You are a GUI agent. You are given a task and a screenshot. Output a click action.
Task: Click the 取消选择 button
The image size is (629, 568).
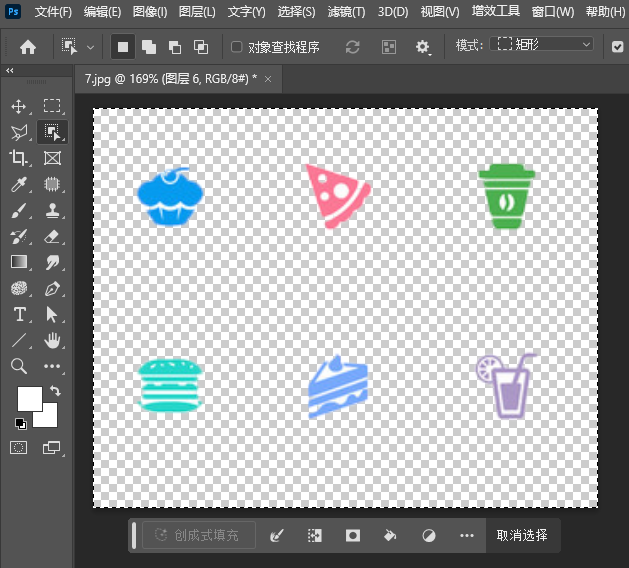pos(522,535)
